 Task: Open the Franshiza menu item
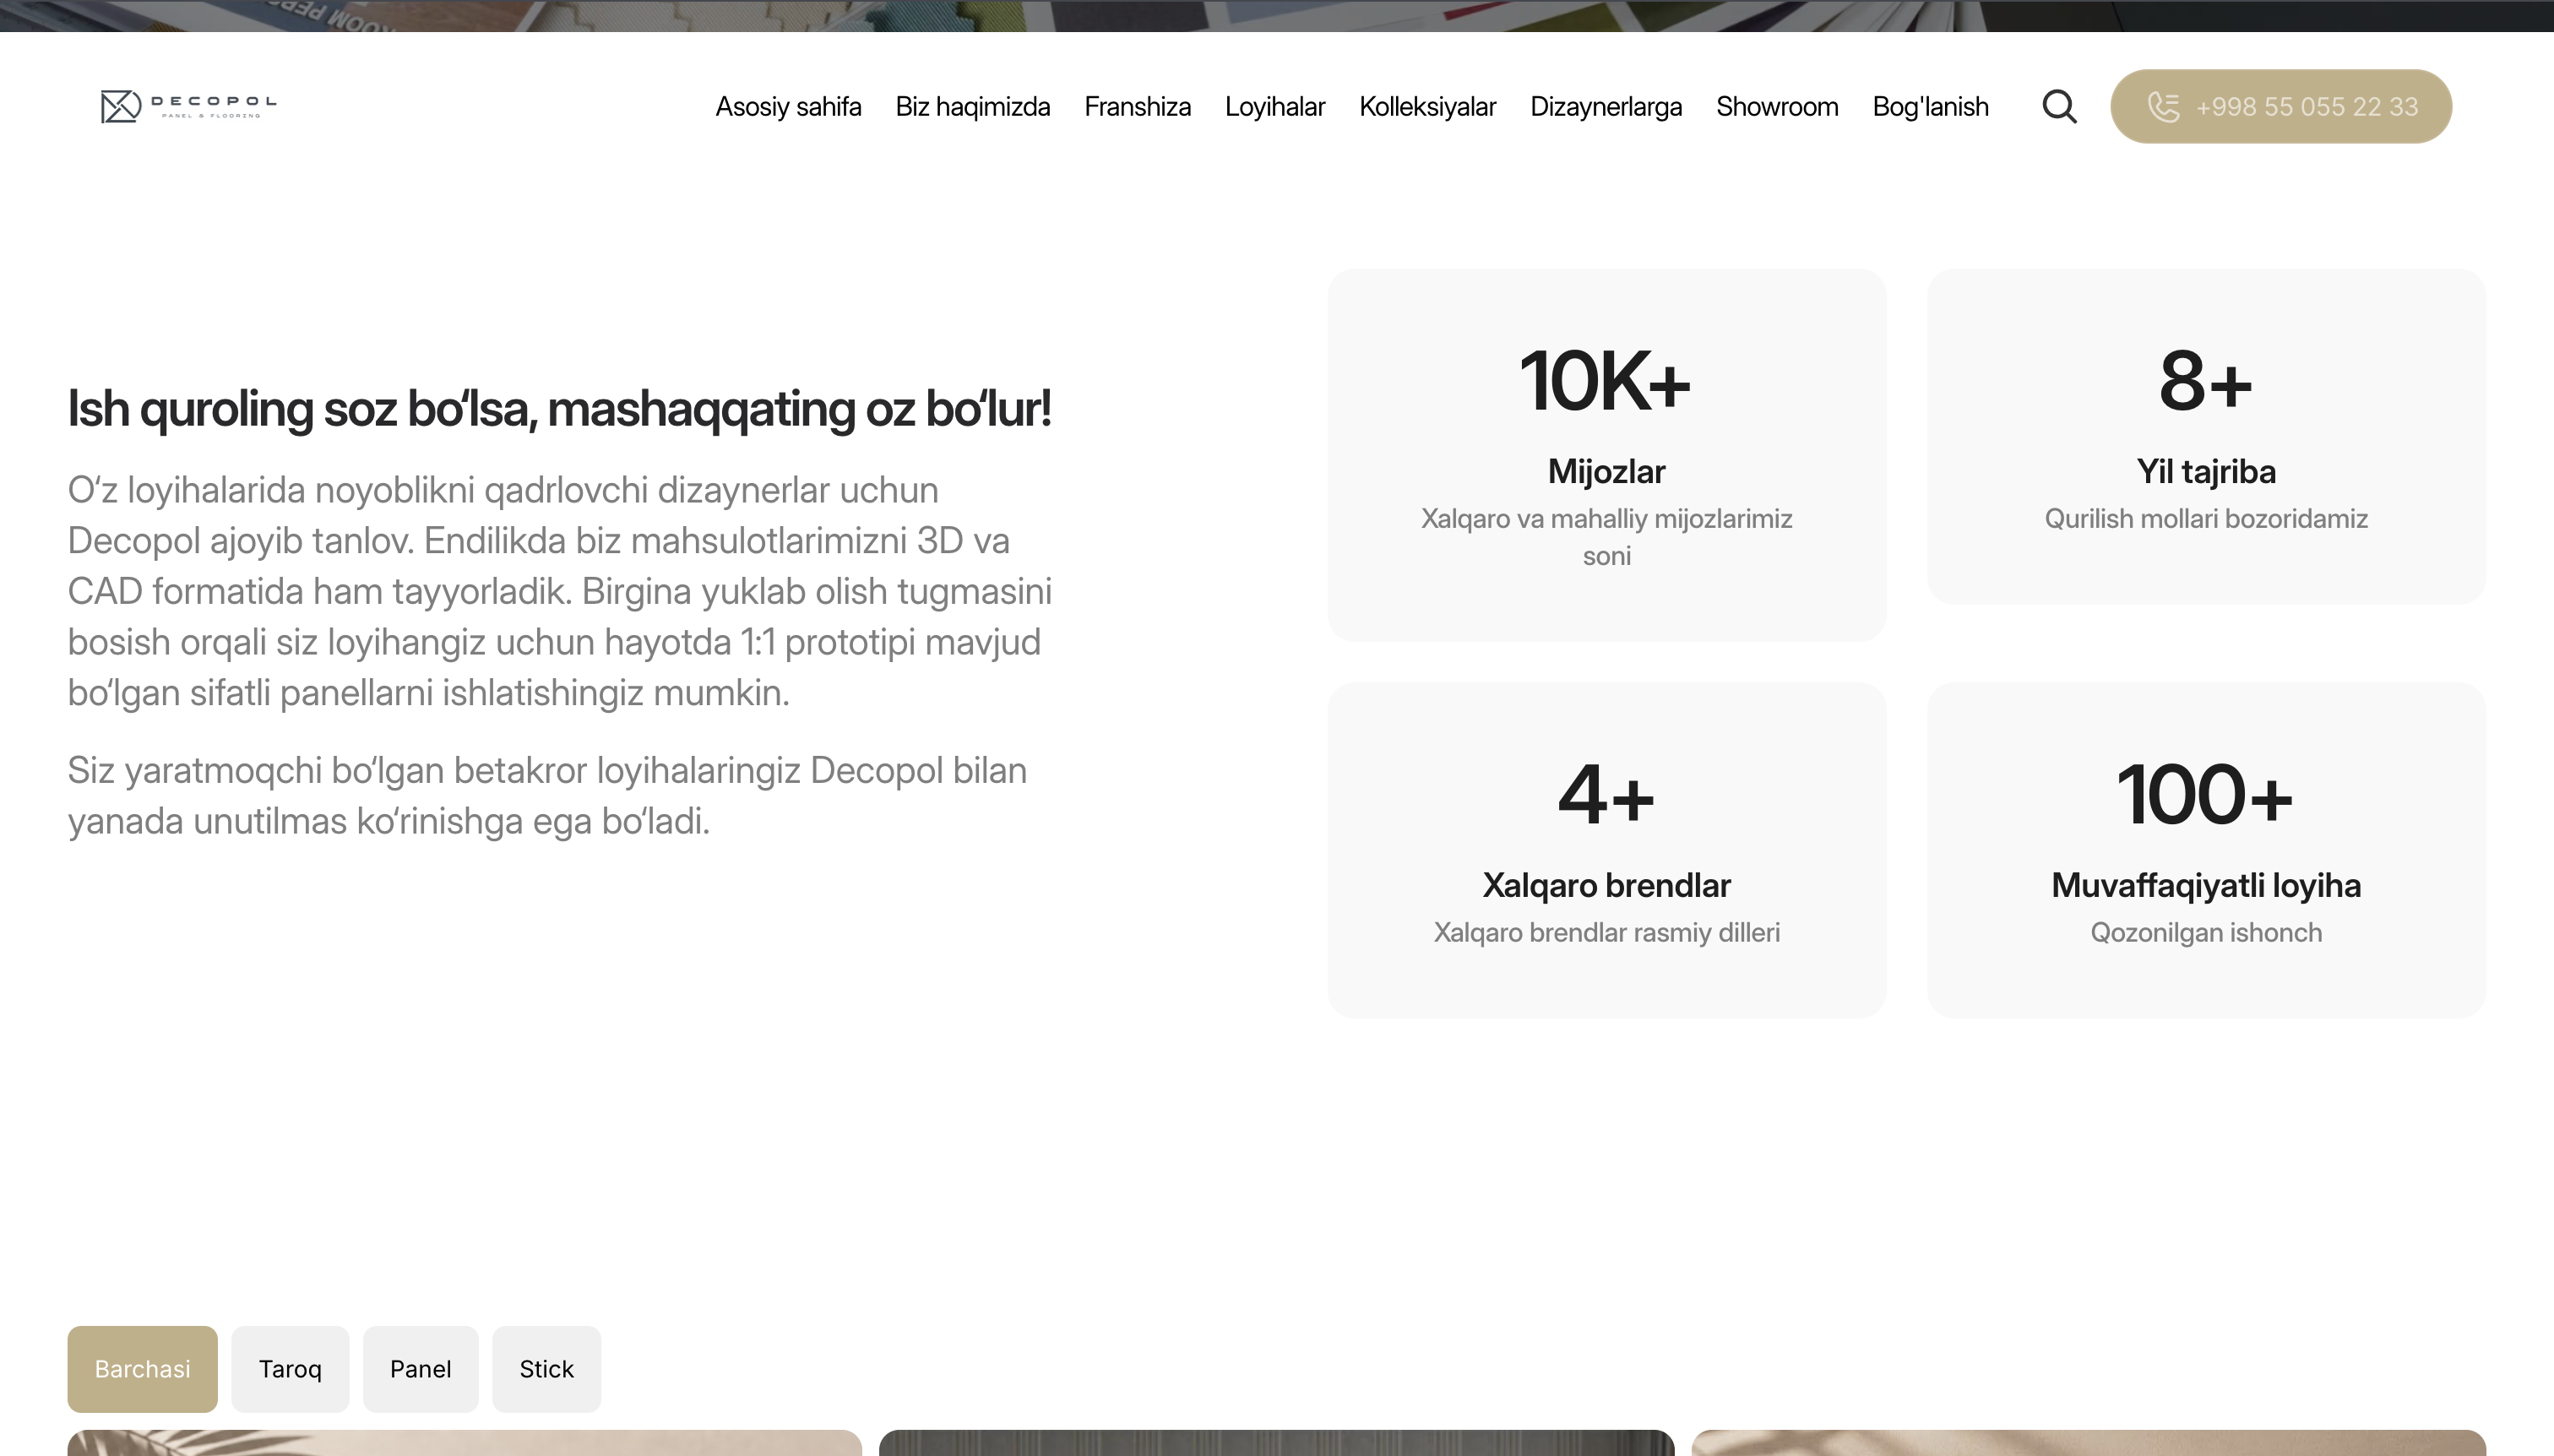click(1137, 106)
